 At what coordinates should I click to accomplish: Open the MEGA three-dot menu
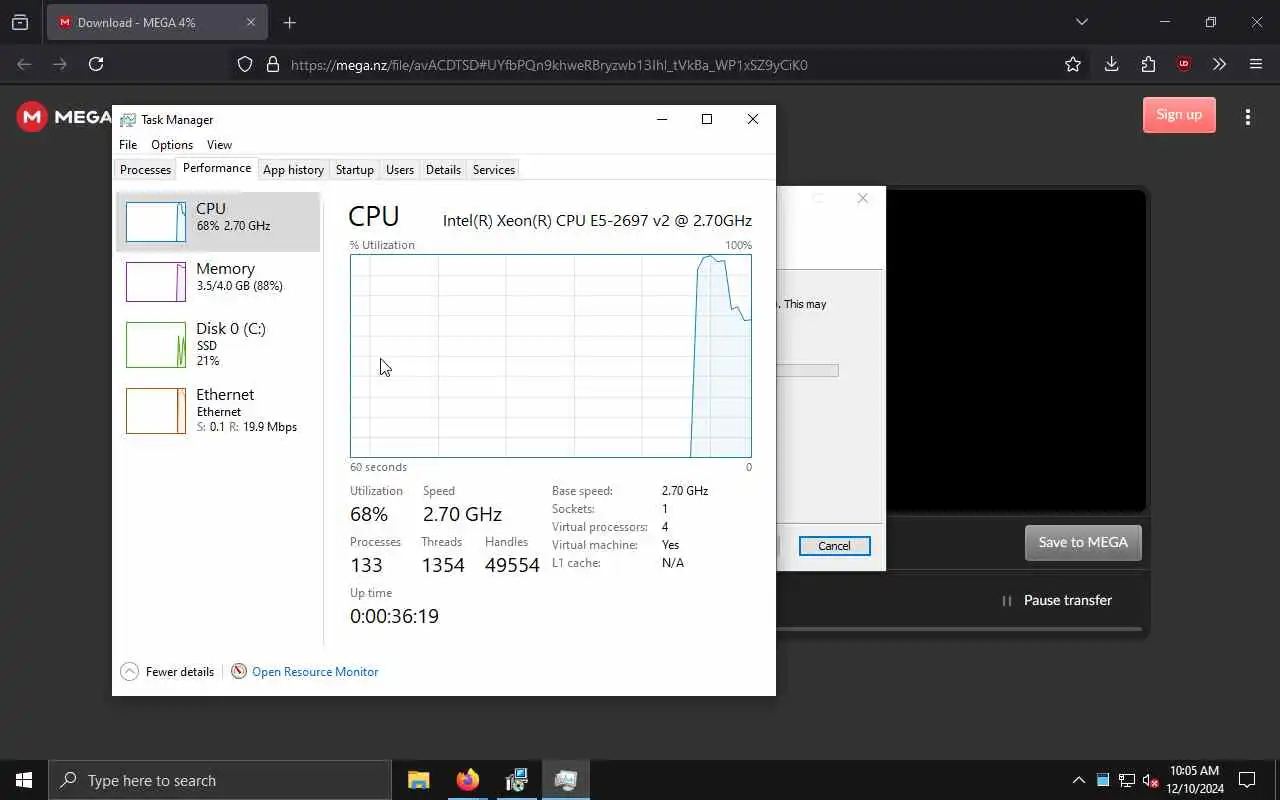click(1247, 117)
